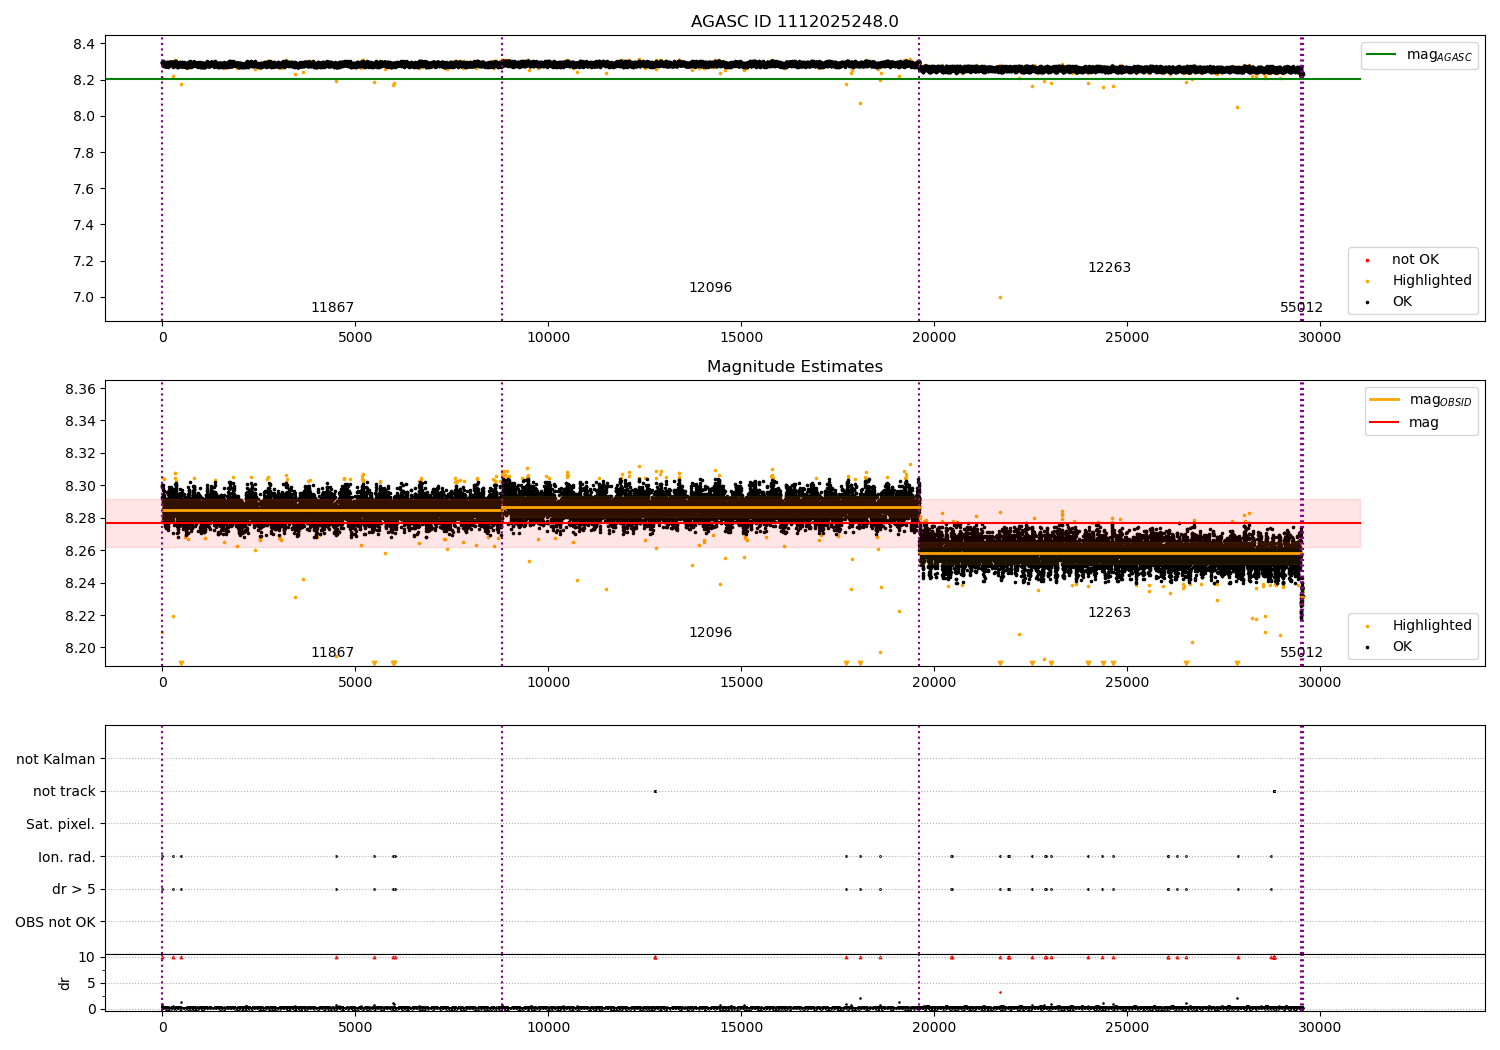
Task: Click the 'Sat. pixel.' row label
Action: pos(61,825)
